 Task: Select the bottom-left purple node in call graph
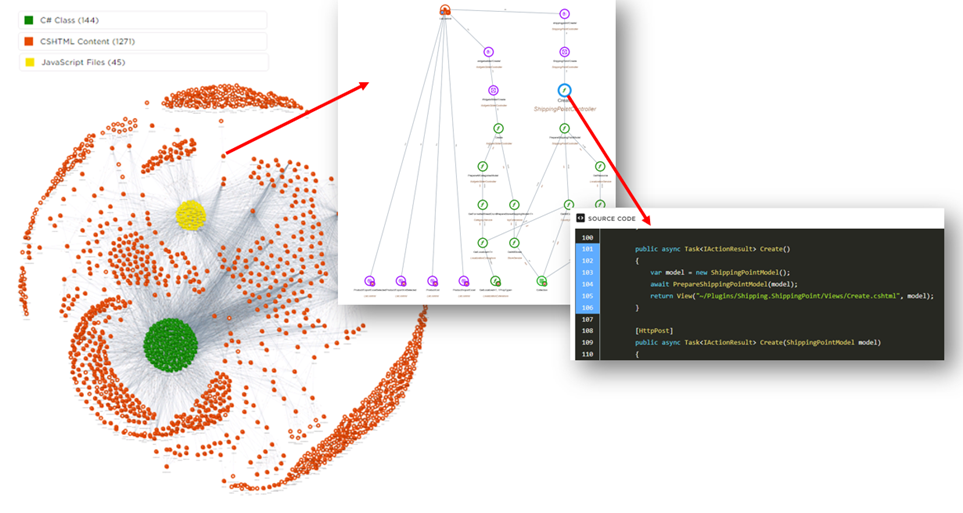[369, 282]
